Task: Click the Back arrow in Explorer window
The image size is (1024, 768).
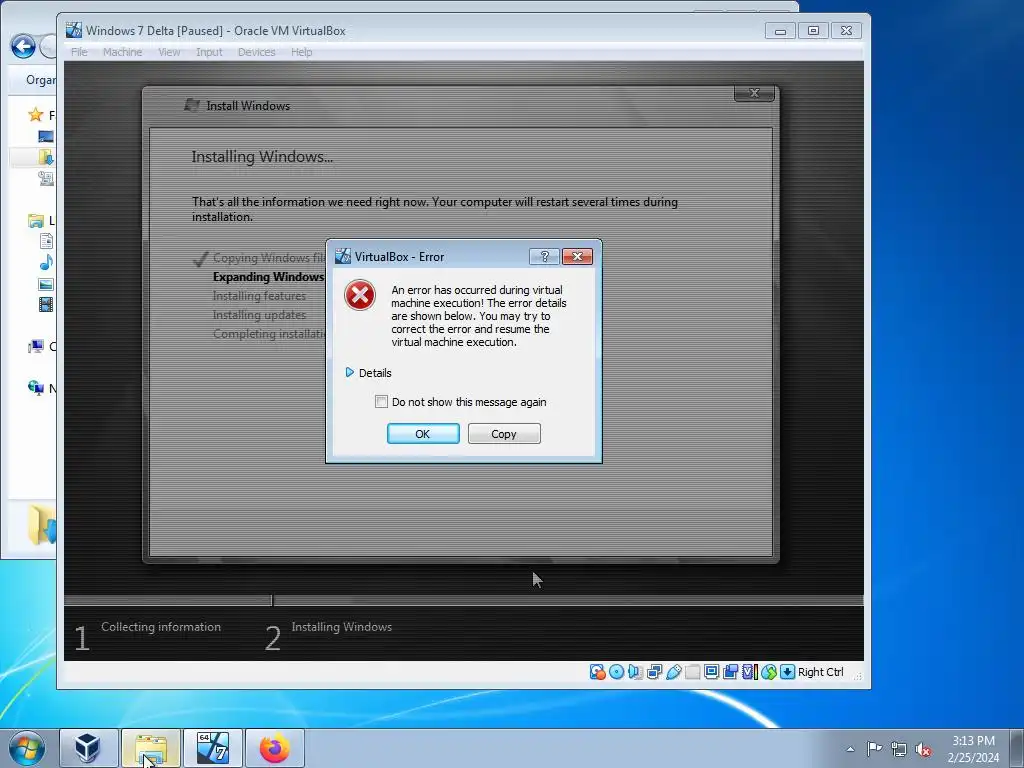Action: click(23, 46)
